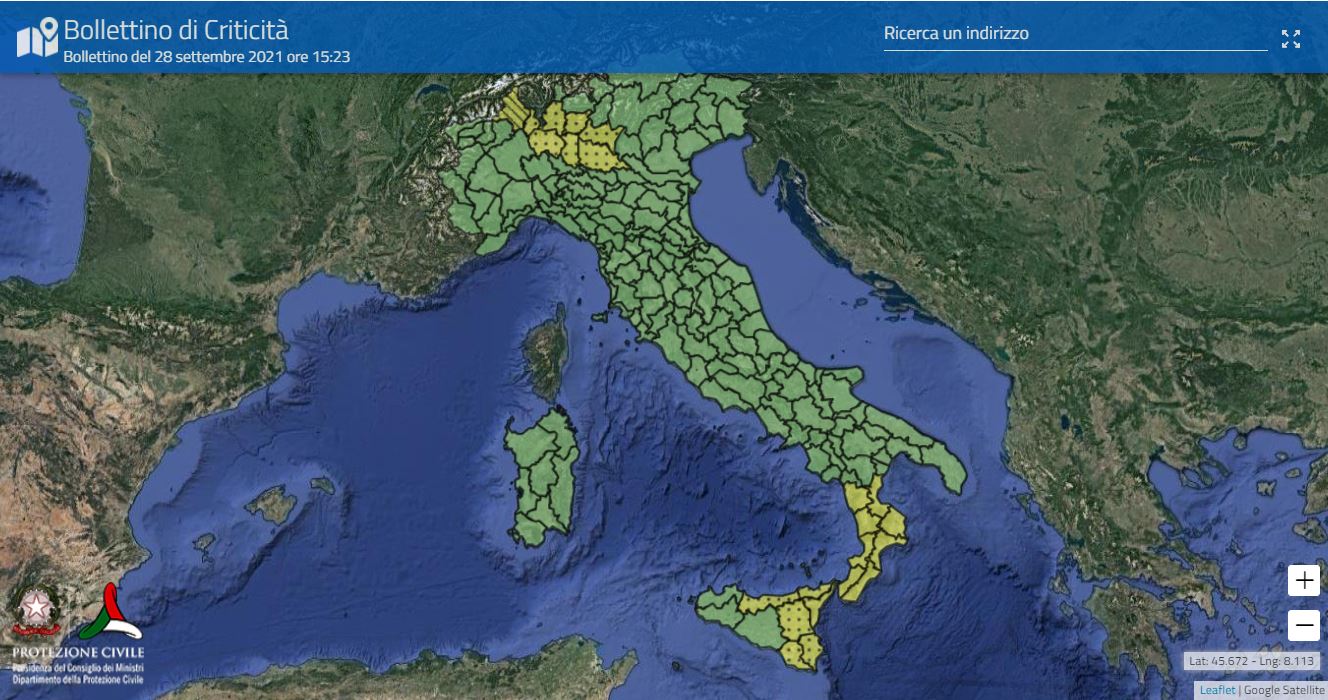This screenshot has width=1328, height=700.
Task: Click the 'Bollettino di Criticità' title
Action: pyautogui.click(x=176, y=30)
